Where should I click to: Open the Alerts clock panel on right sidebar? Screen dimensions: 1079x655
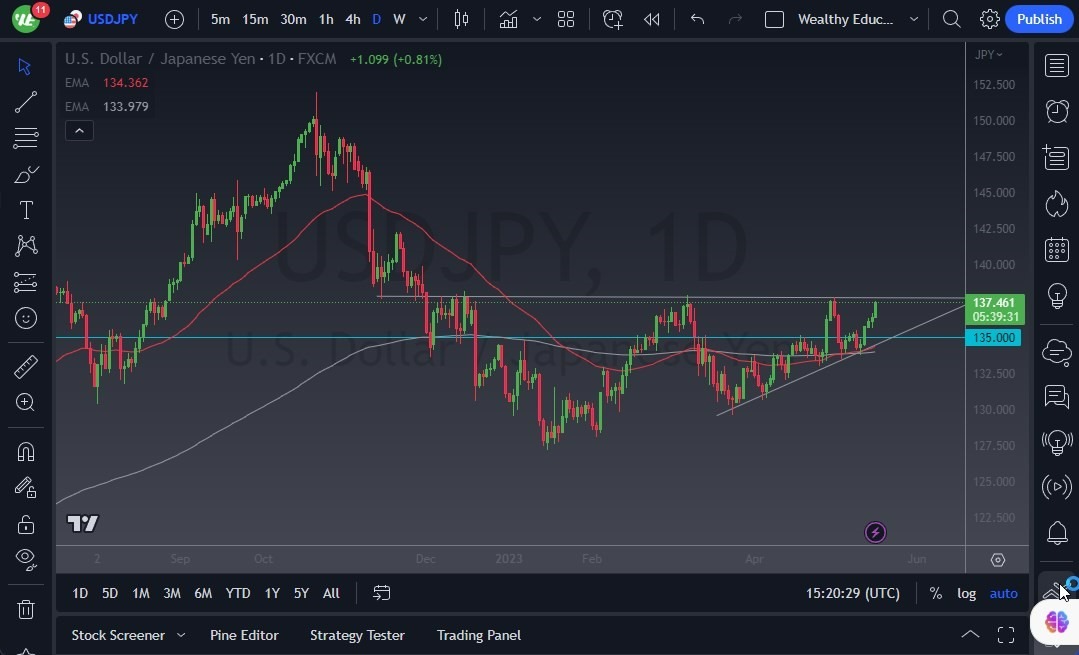(x=1056, y=111)
